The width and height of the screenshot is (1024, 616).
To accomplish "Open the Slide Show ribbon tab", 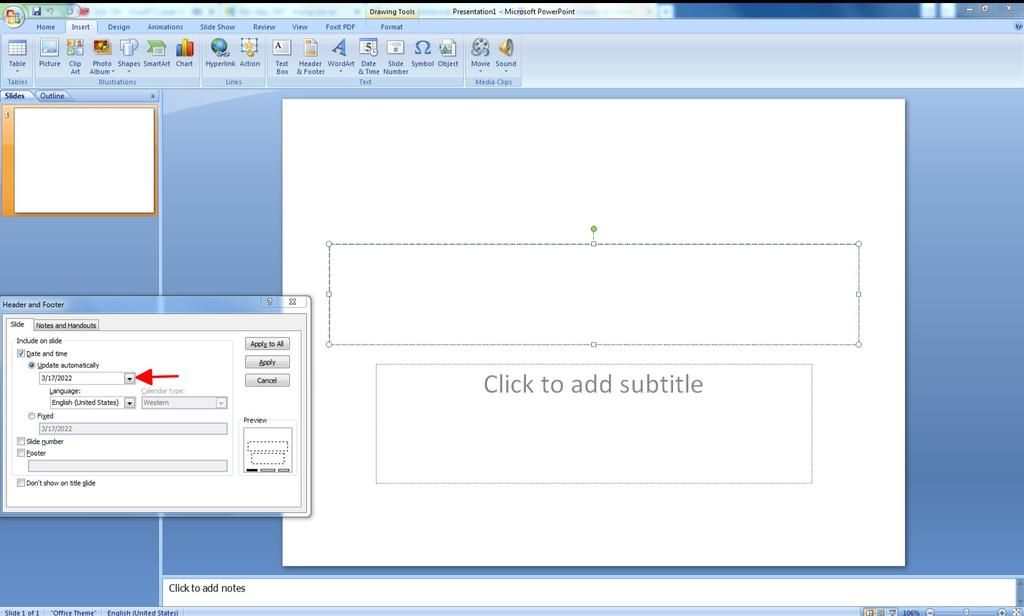I will pos(217,27).
